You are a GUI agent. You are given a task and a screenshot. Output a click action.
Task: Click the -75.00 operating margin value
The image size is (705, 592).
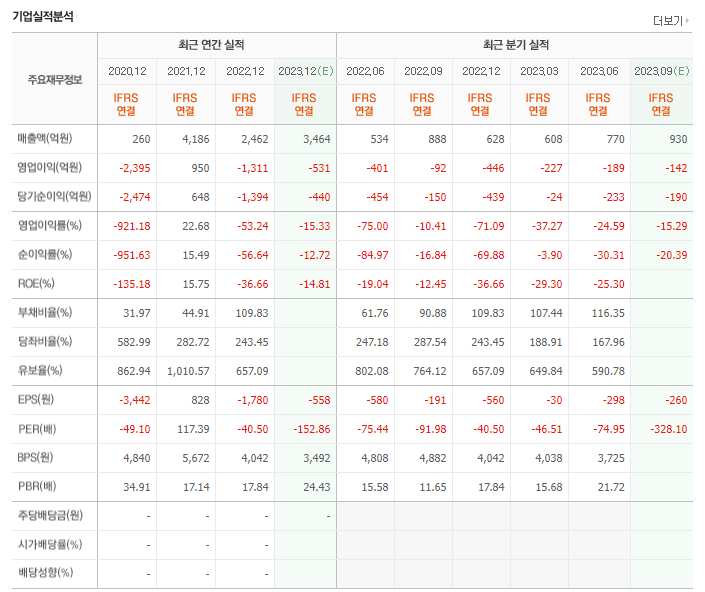pyautogui.click(x=372, y=226)
